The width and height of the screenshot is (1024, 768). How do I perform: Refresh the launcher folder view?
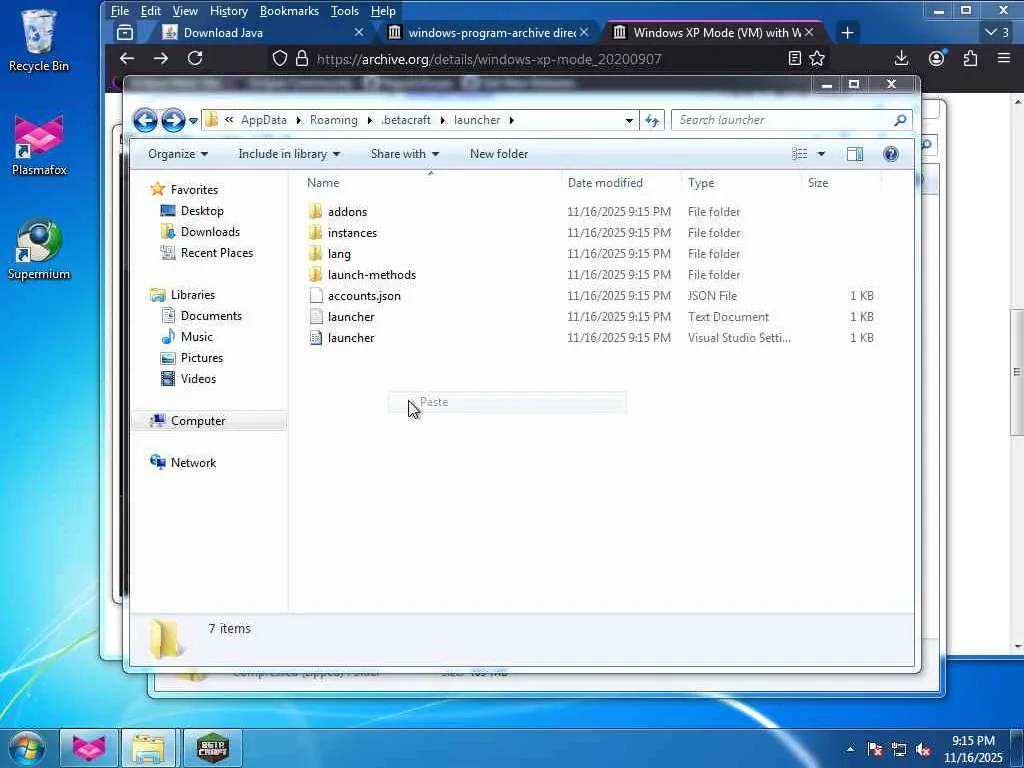tap(652, 120)
